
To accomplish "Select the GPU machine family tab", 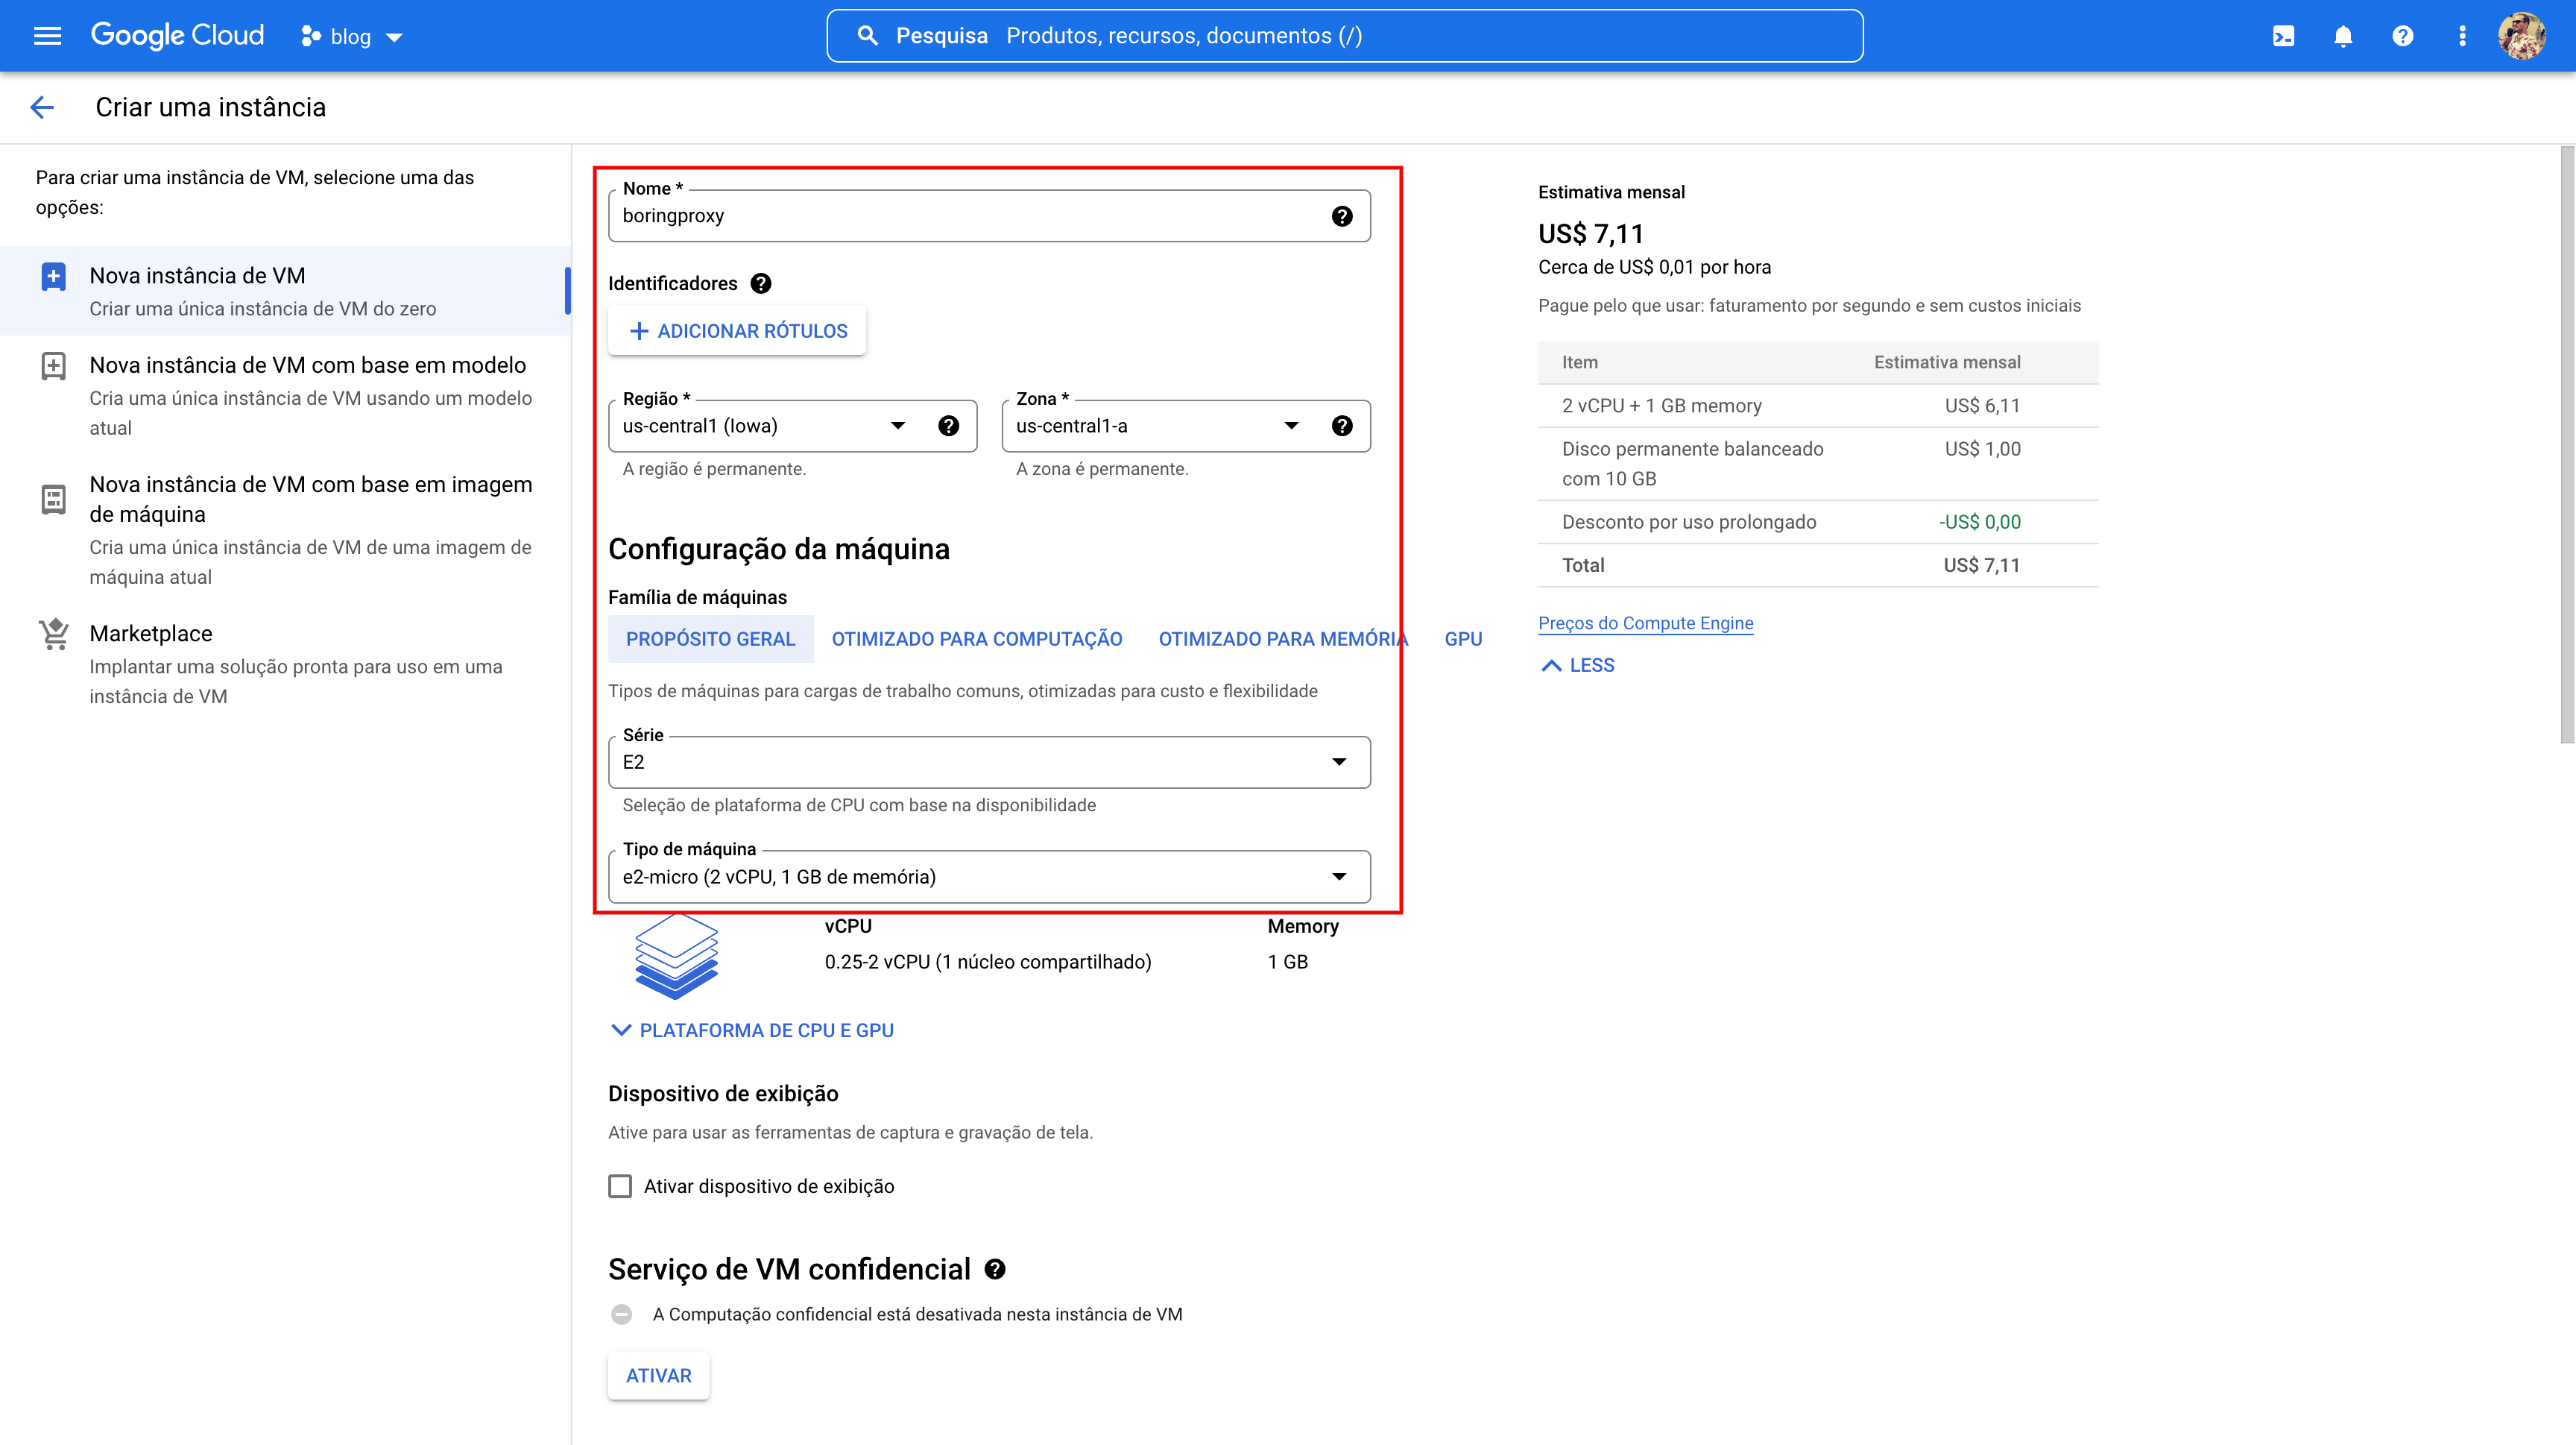I will click(1463, 639).
